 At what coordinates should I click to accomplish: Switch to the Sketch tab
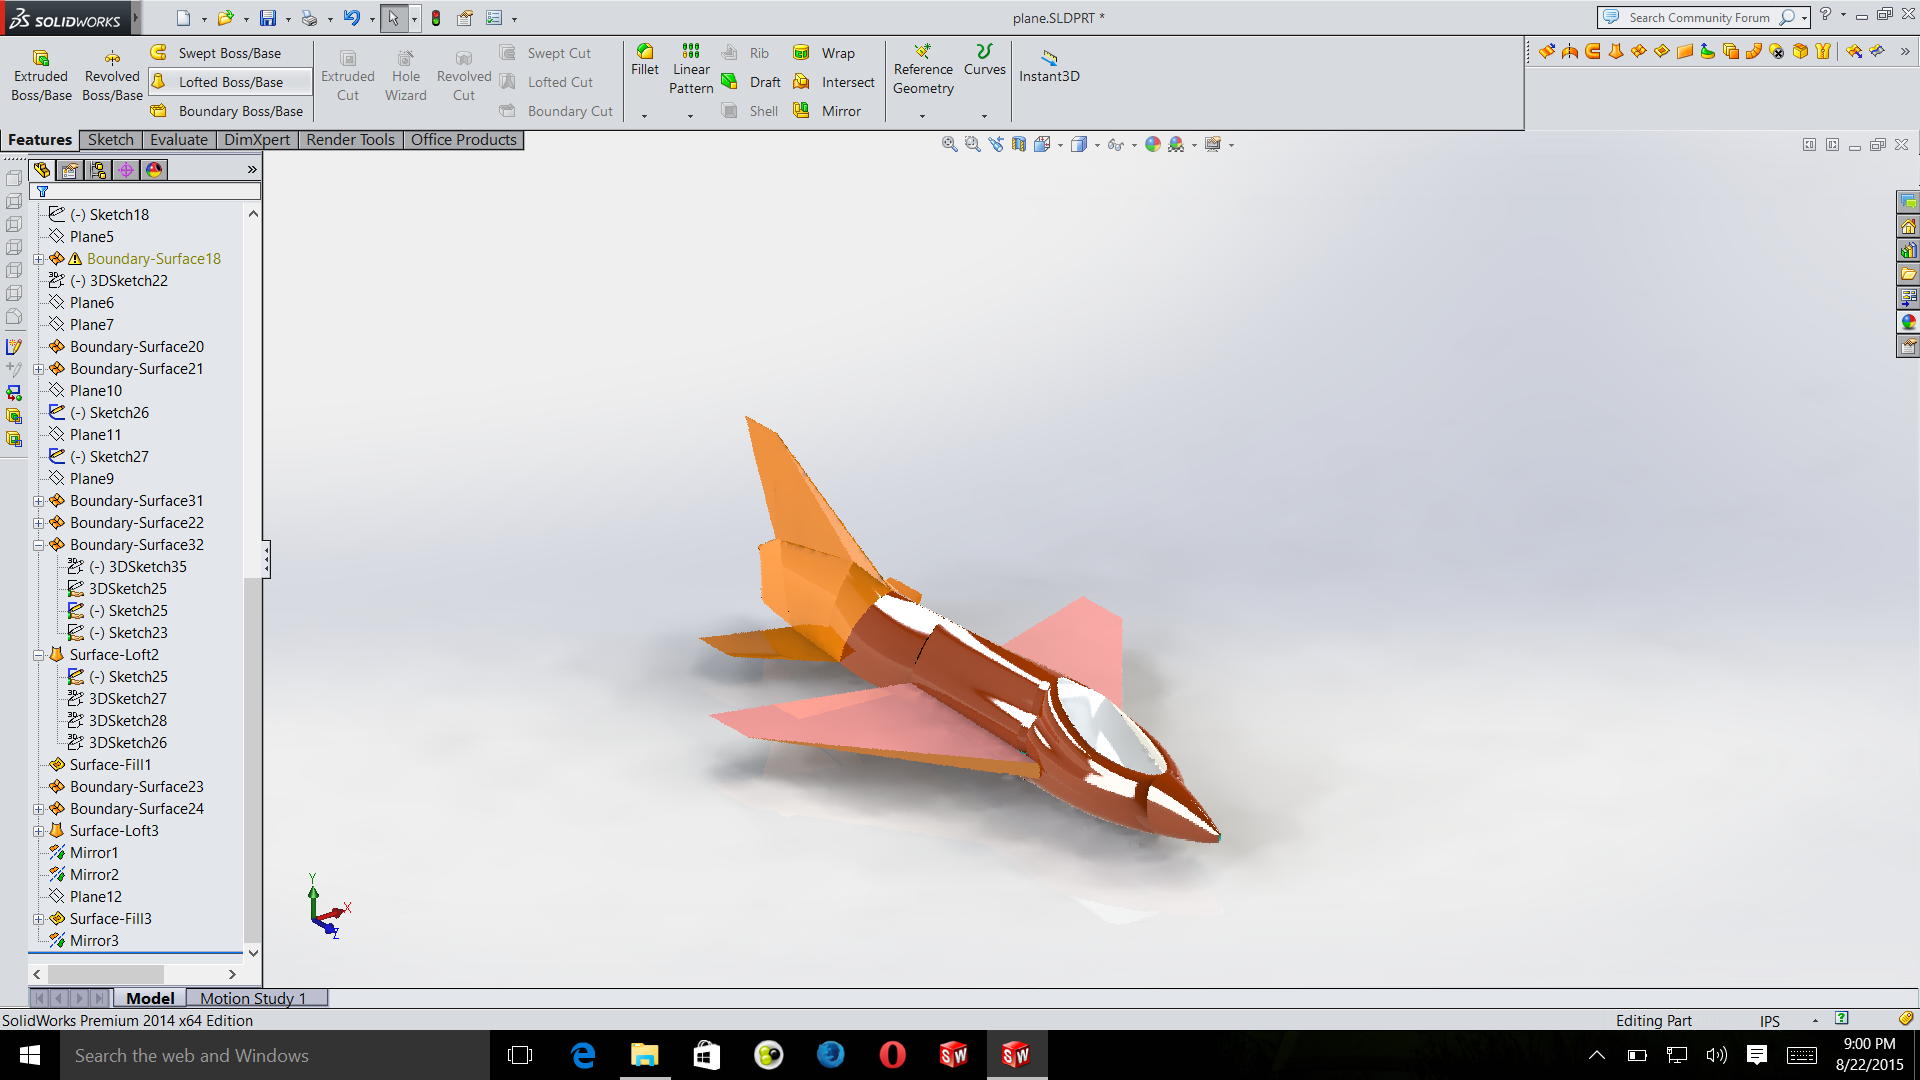coord(111,140)
